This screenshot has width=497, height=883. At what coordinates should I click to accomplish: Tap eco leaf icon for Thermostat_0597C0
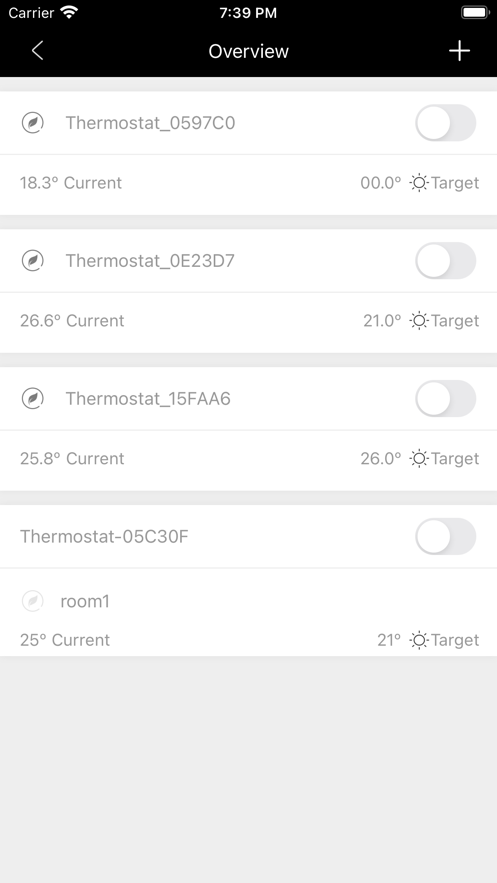33,123
